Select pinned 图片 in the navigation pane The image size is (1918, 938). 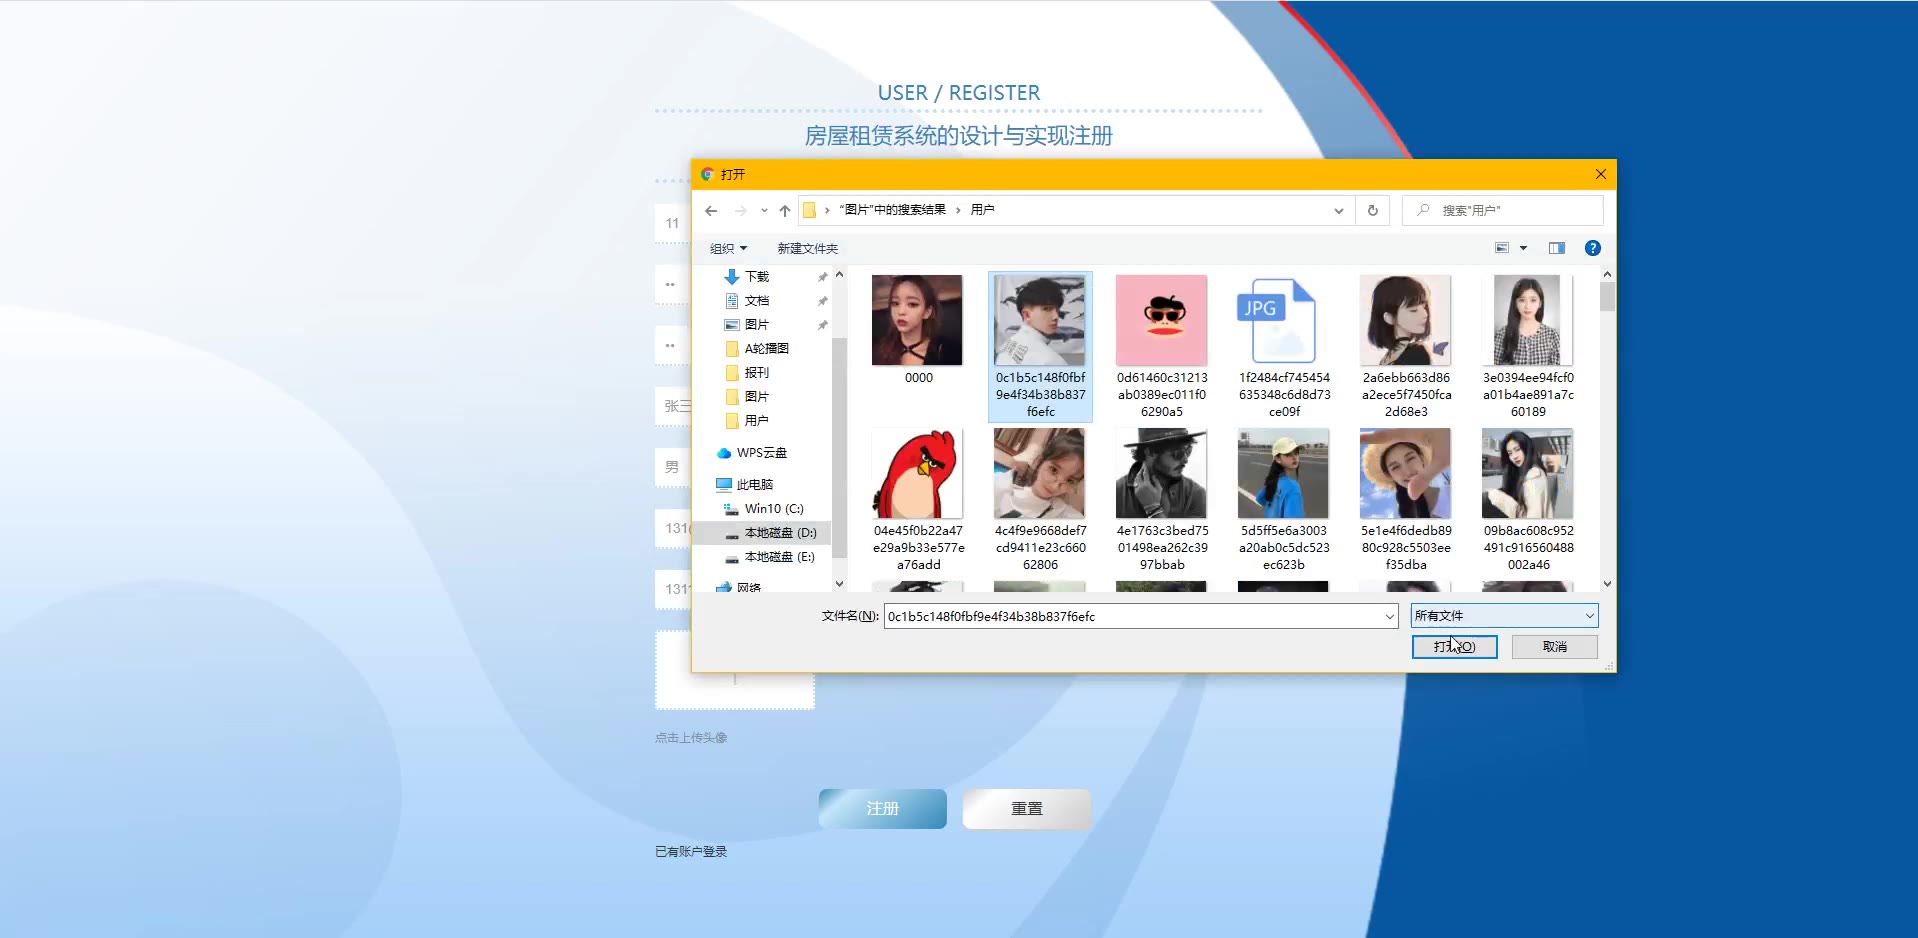(757, 325)
